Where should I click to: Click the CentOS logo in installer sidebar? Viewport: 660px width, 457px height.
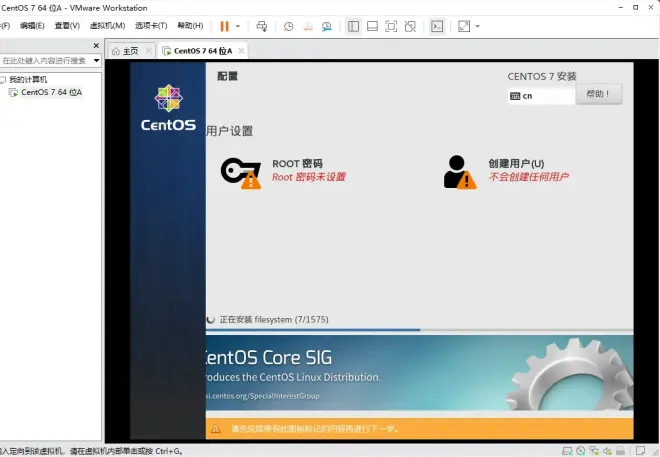coord(168,107)
